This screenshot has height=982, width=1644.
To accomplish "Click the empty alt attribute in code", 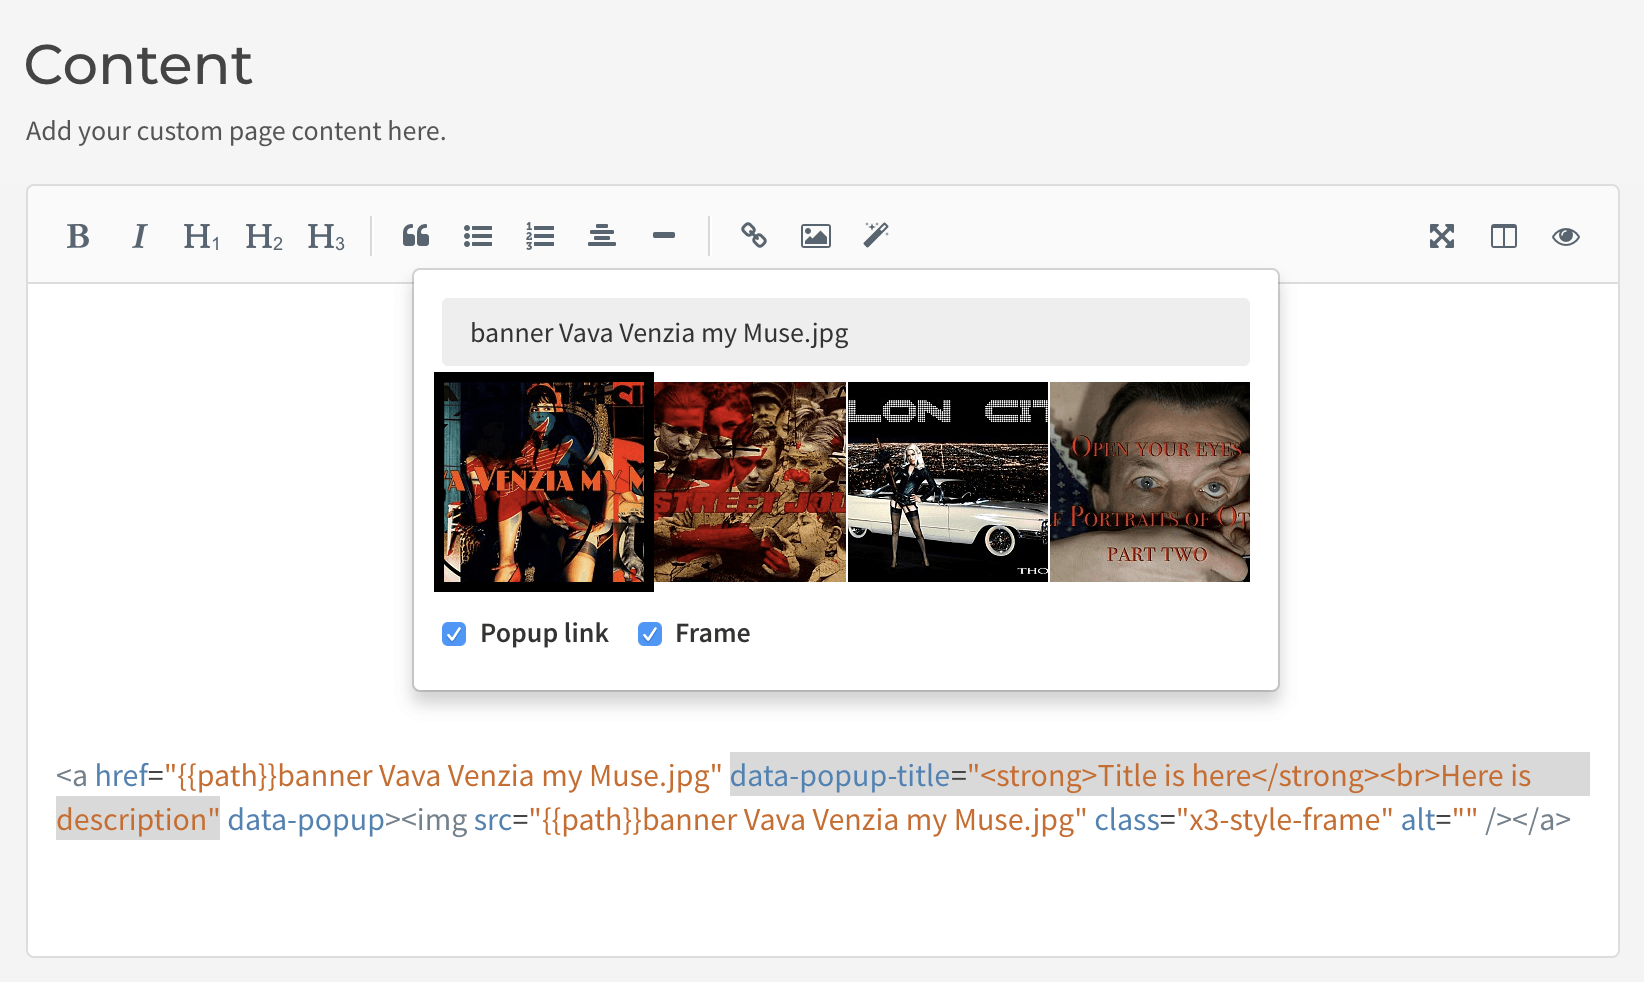I will tap(1439, 820).
